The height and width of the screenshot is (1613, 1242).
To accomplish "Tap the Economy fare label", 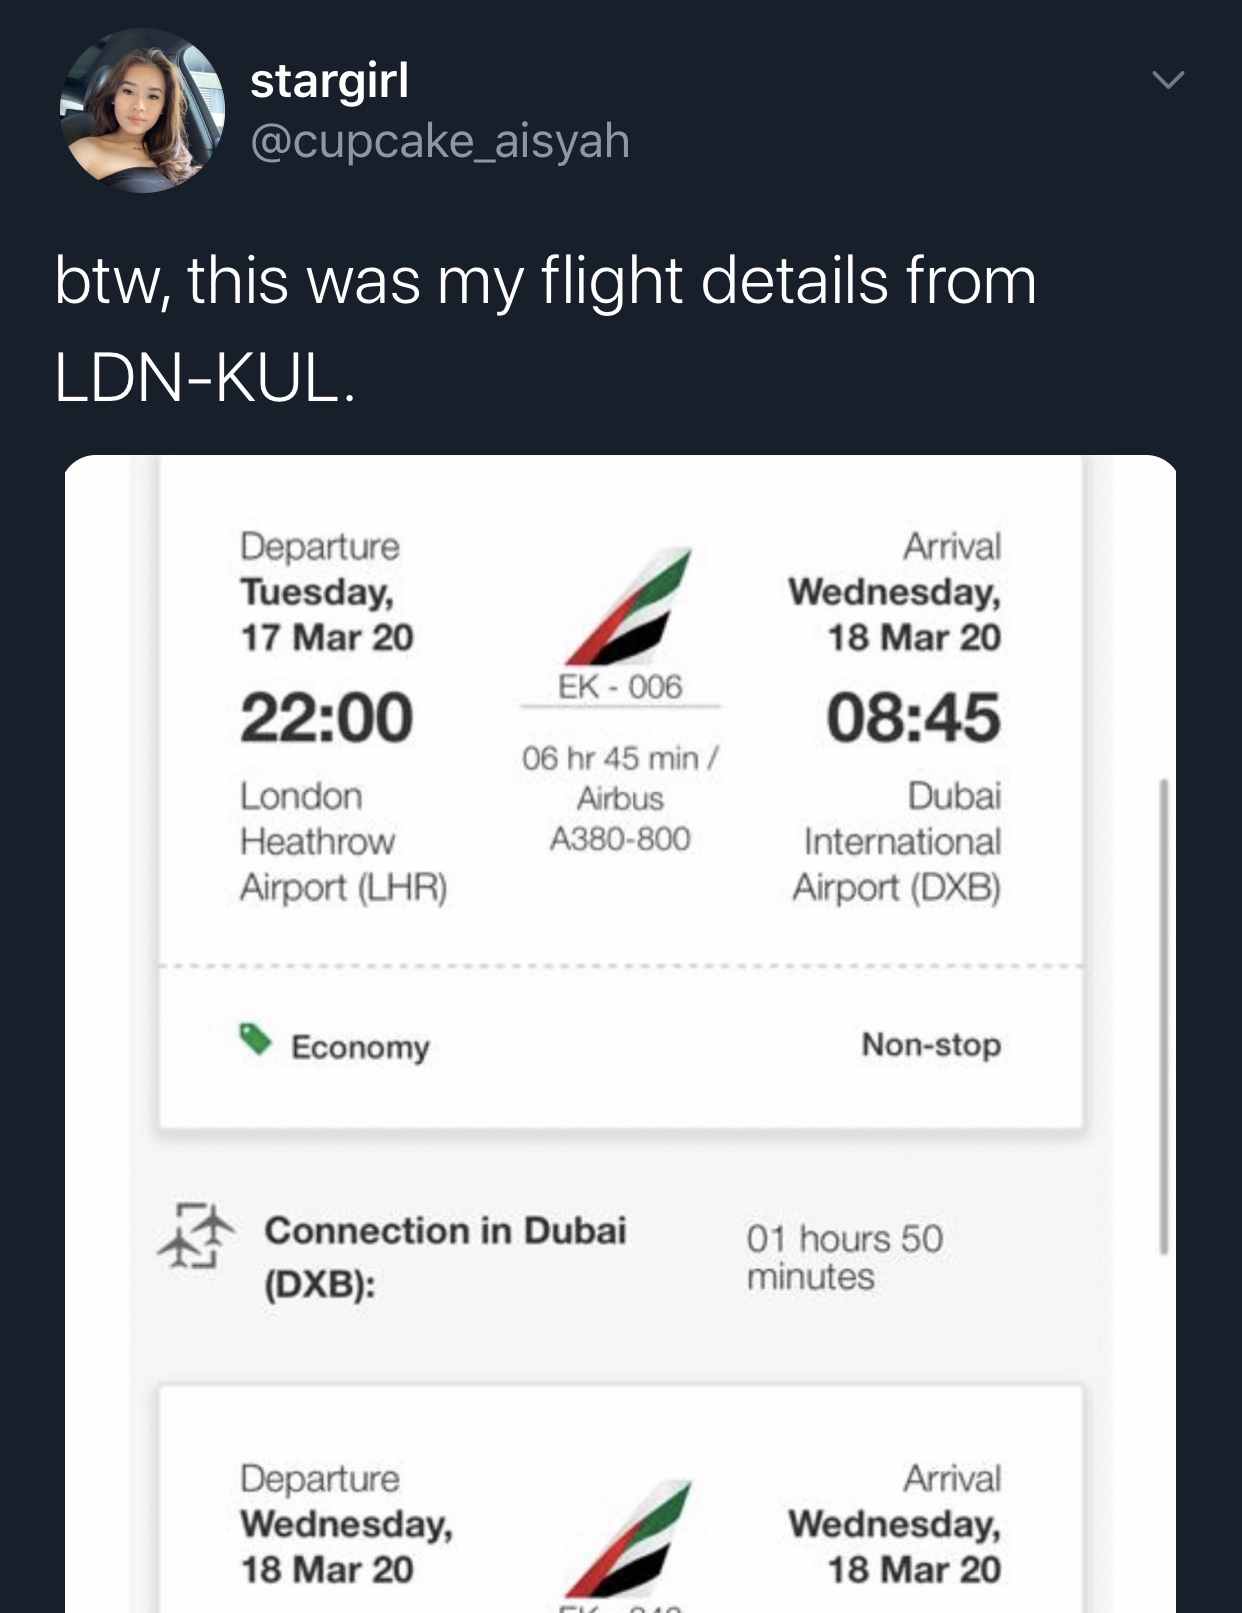I will [x=360, y=1047].
